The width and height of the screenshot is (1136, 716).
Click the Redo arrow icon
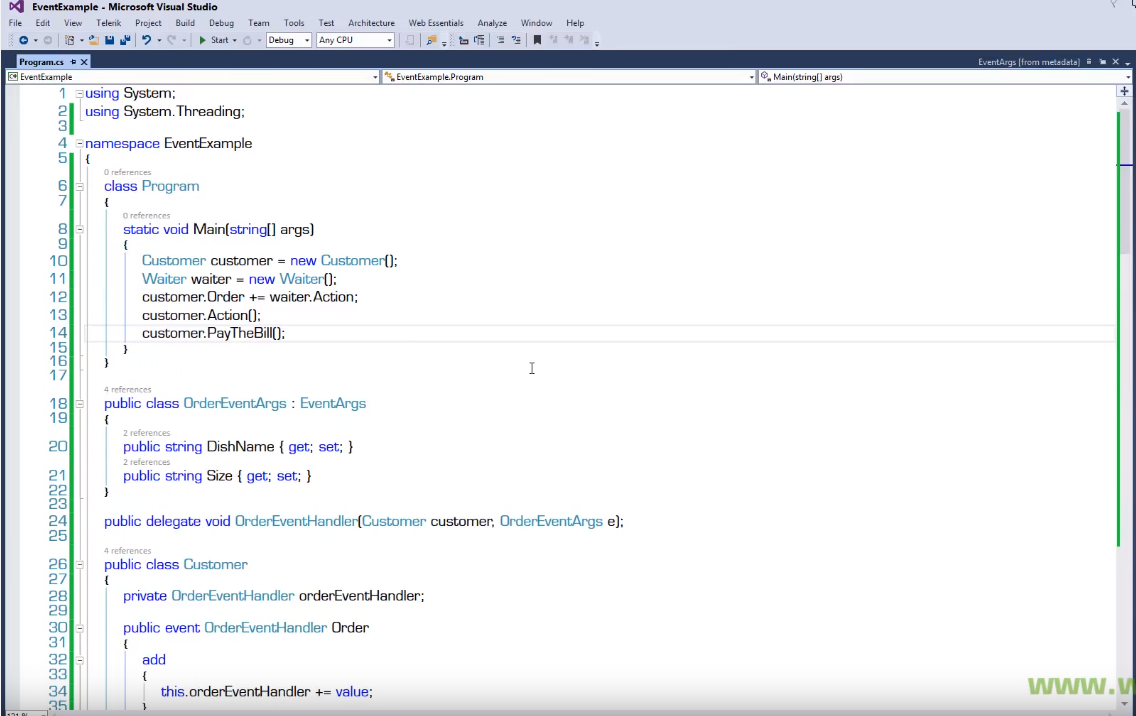[x=172, y=41]
